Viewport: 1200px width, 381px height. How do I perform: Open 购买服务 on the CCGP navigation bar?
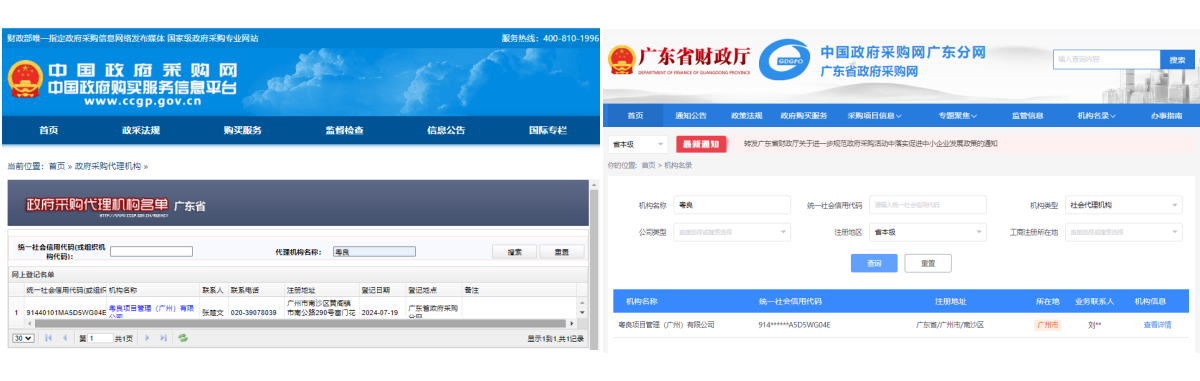tap(242, 131)
